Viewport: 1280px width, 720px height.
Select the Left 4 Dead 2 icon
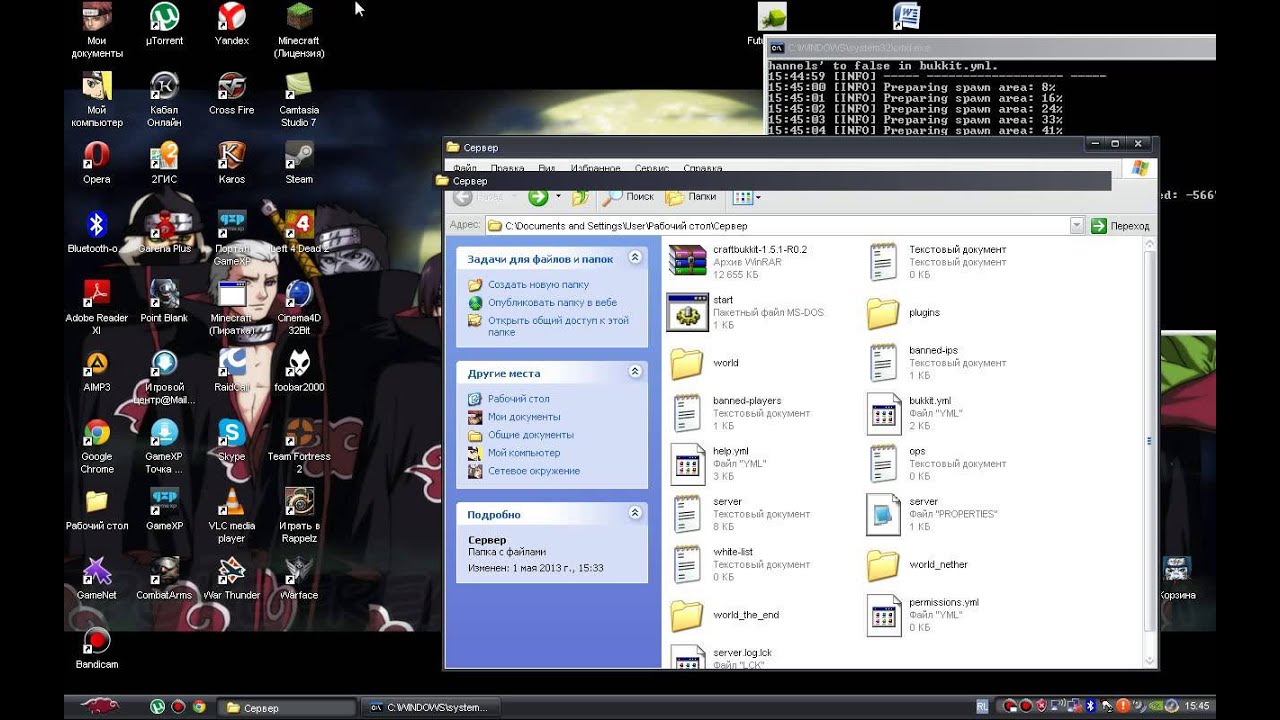tap(299, 232)
